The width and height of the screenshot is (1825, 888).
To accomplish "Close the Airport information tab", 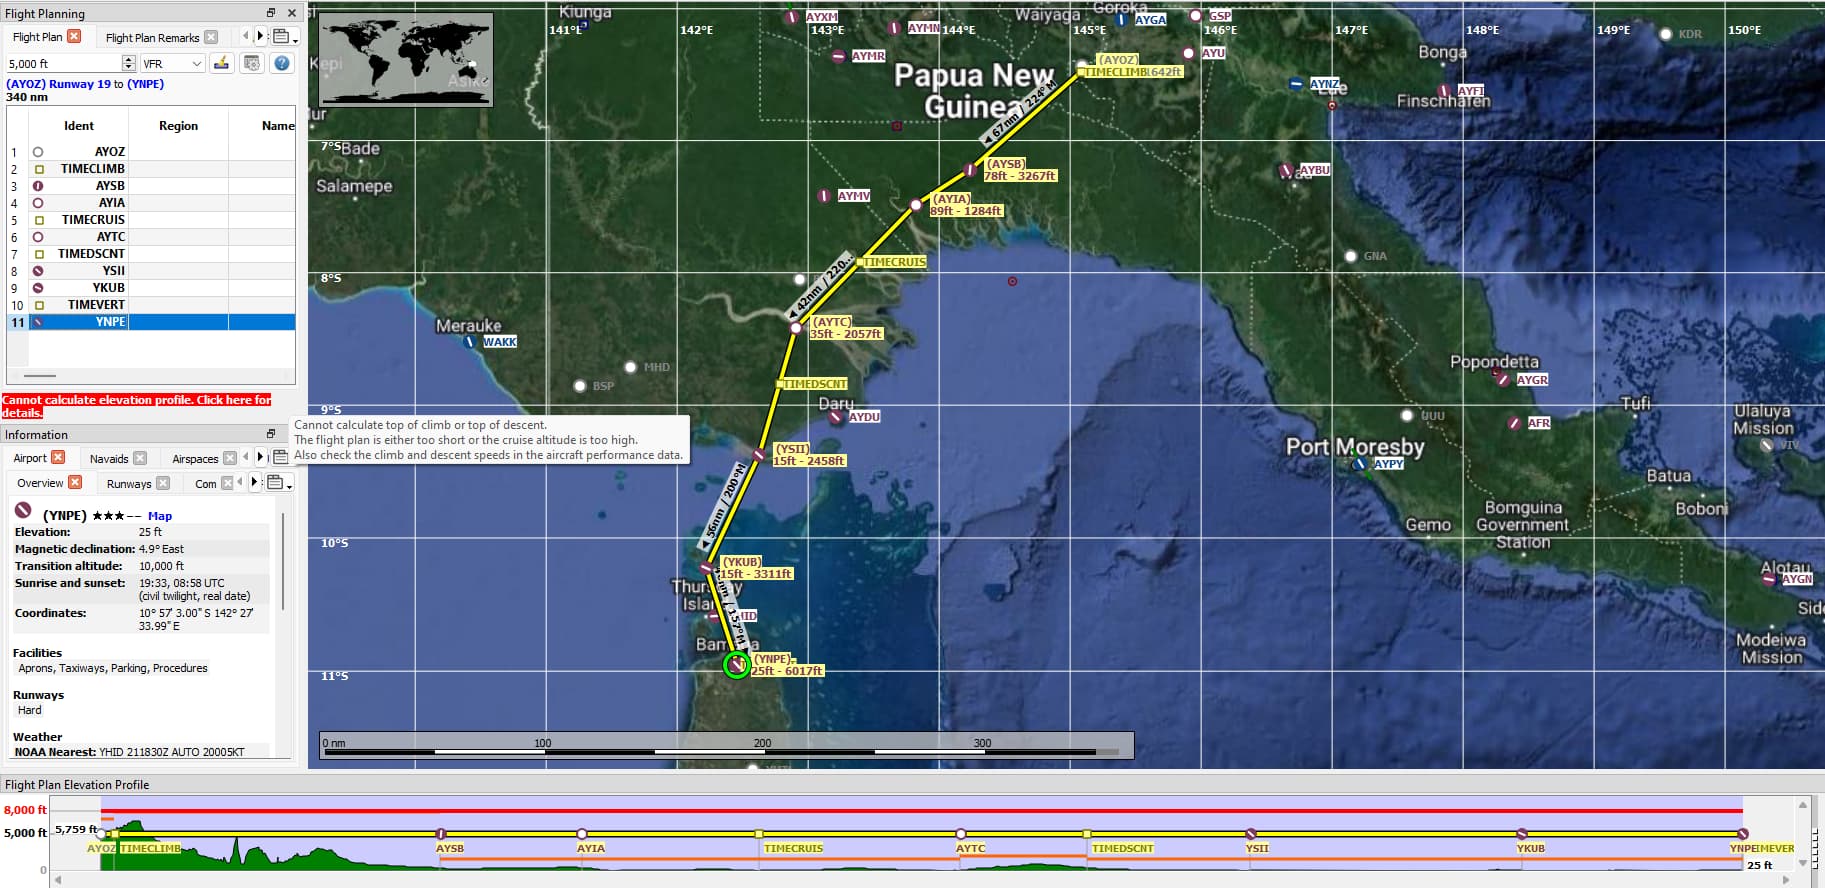I will tap(58, 457).
